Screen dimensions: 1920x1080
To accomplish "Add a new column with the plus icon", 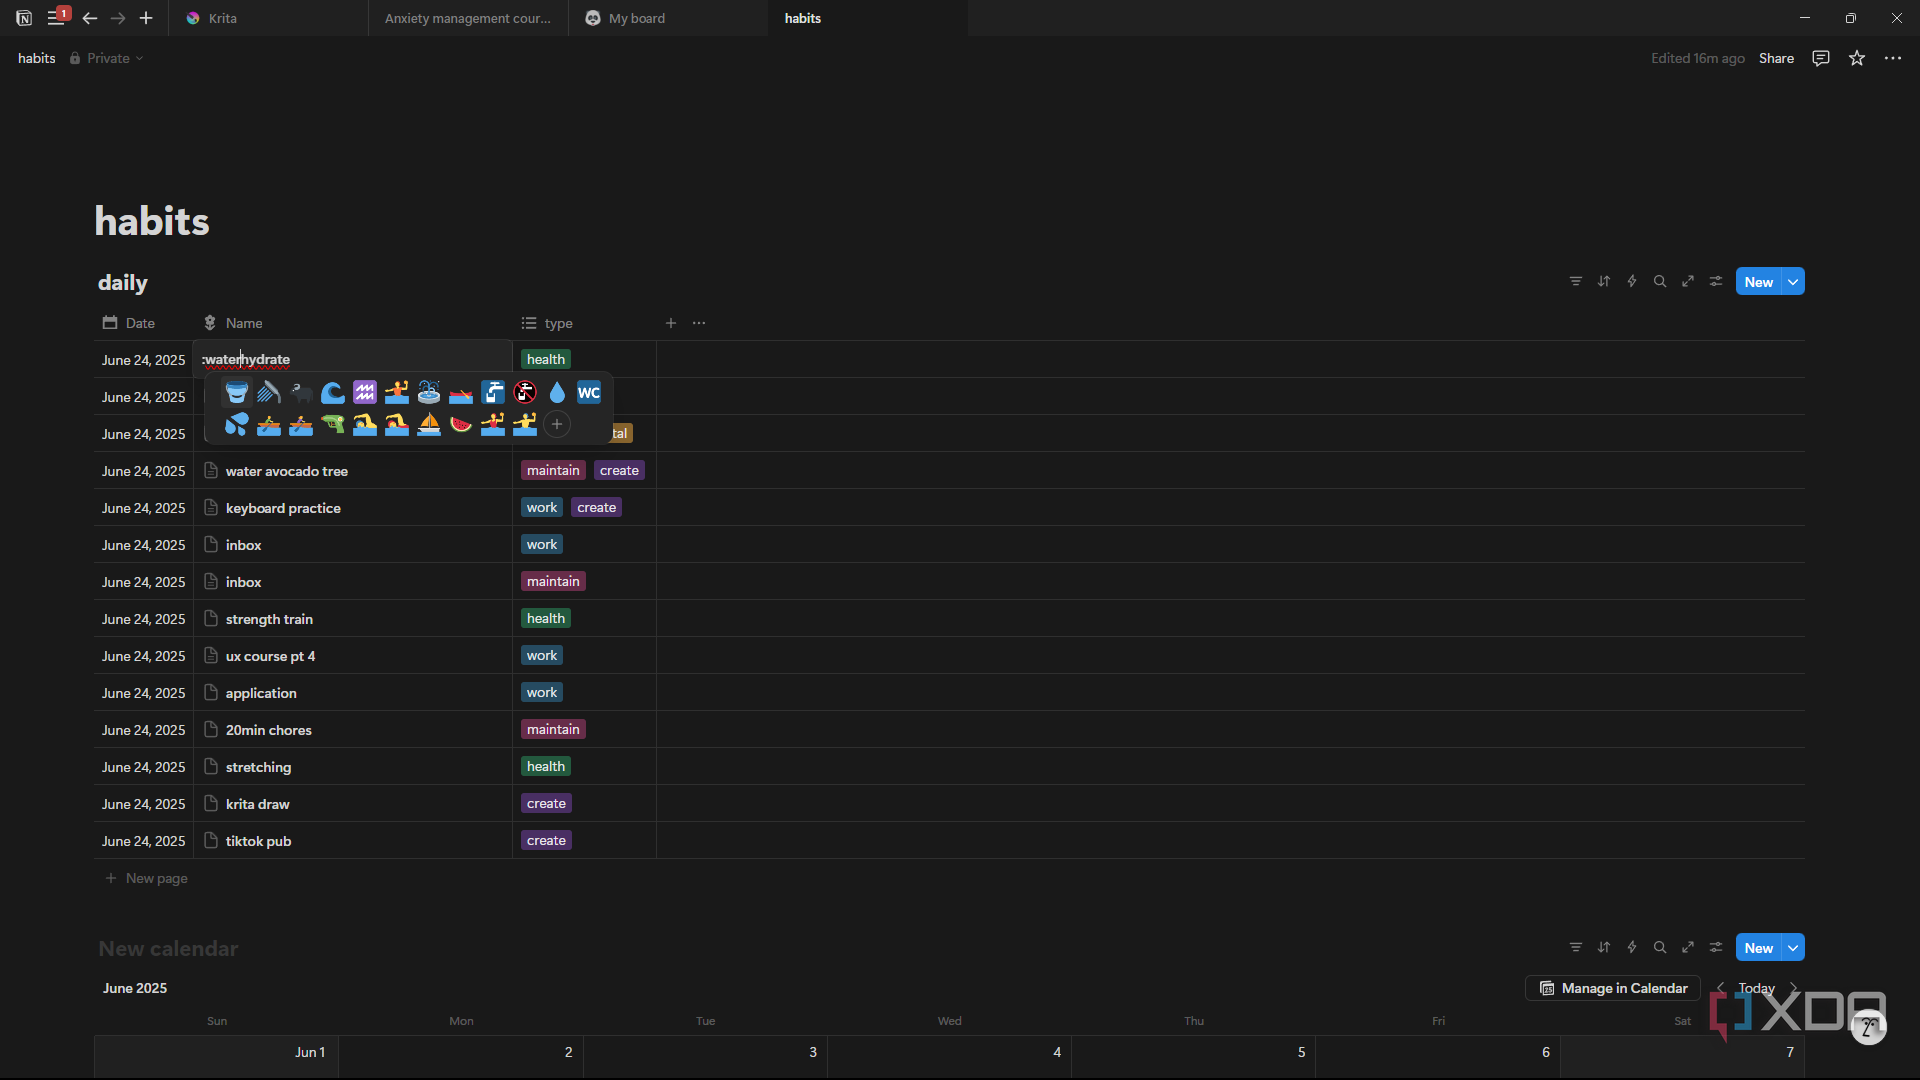I will pyautogui.click(x=671, y=323).
